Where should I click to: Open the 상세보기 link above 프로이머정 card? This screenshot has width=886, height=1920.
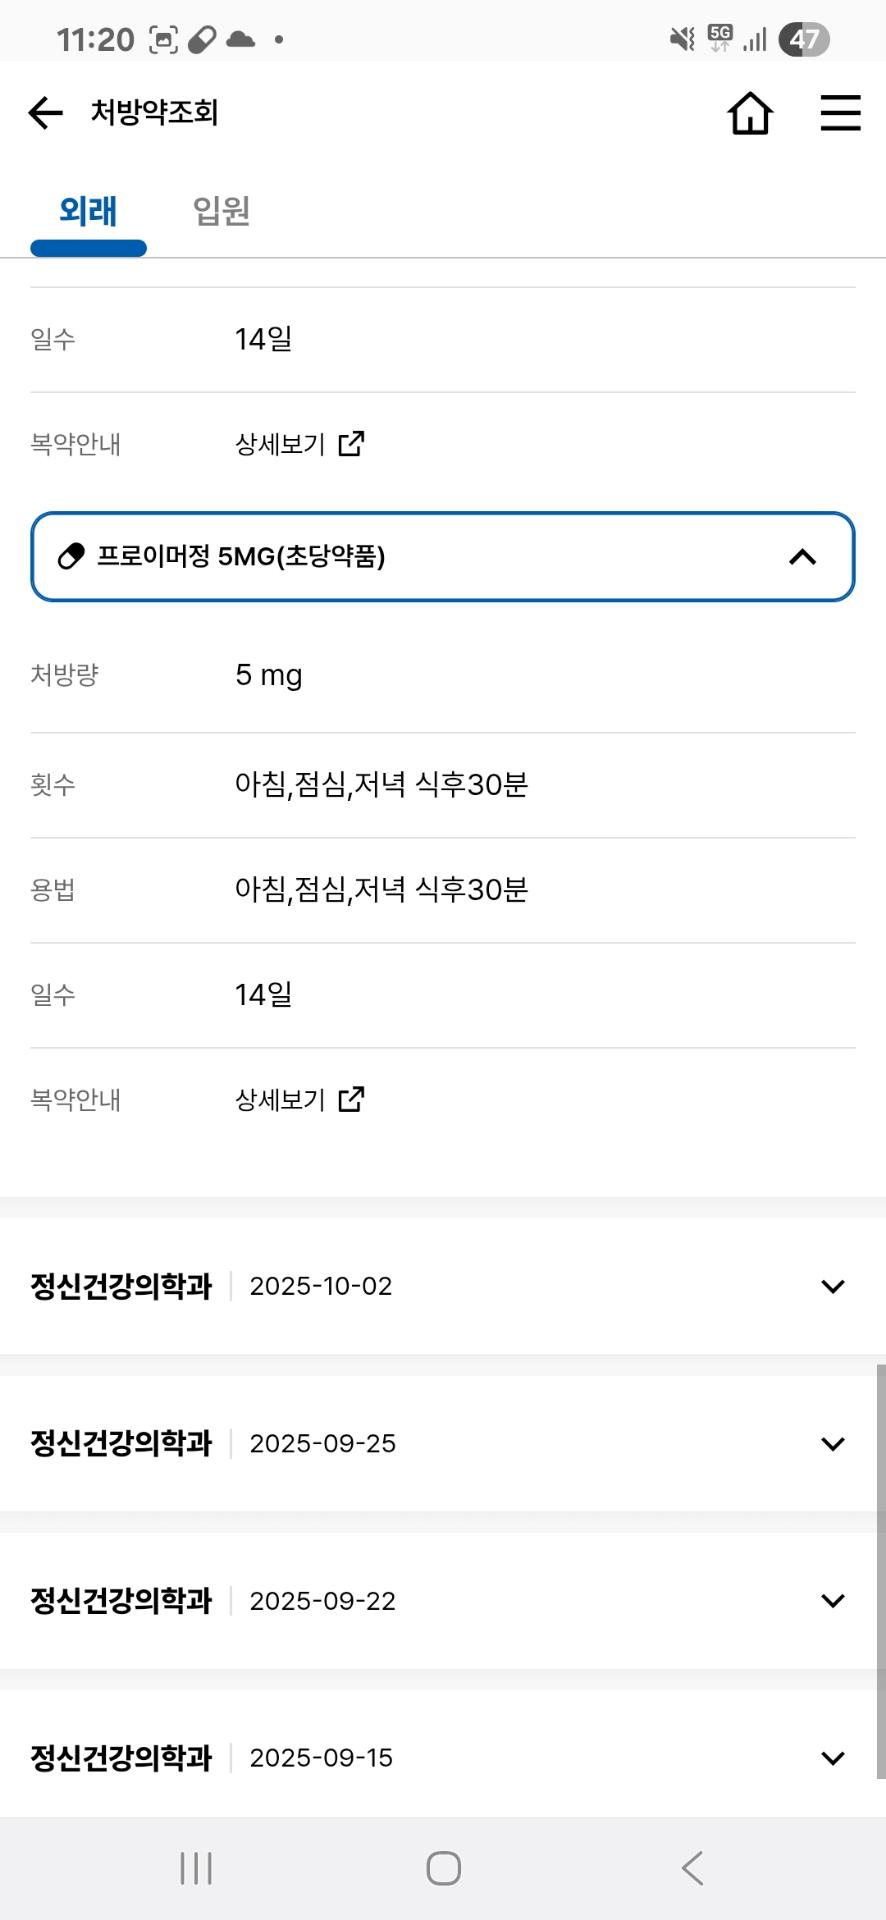click(x=281, y=444)
